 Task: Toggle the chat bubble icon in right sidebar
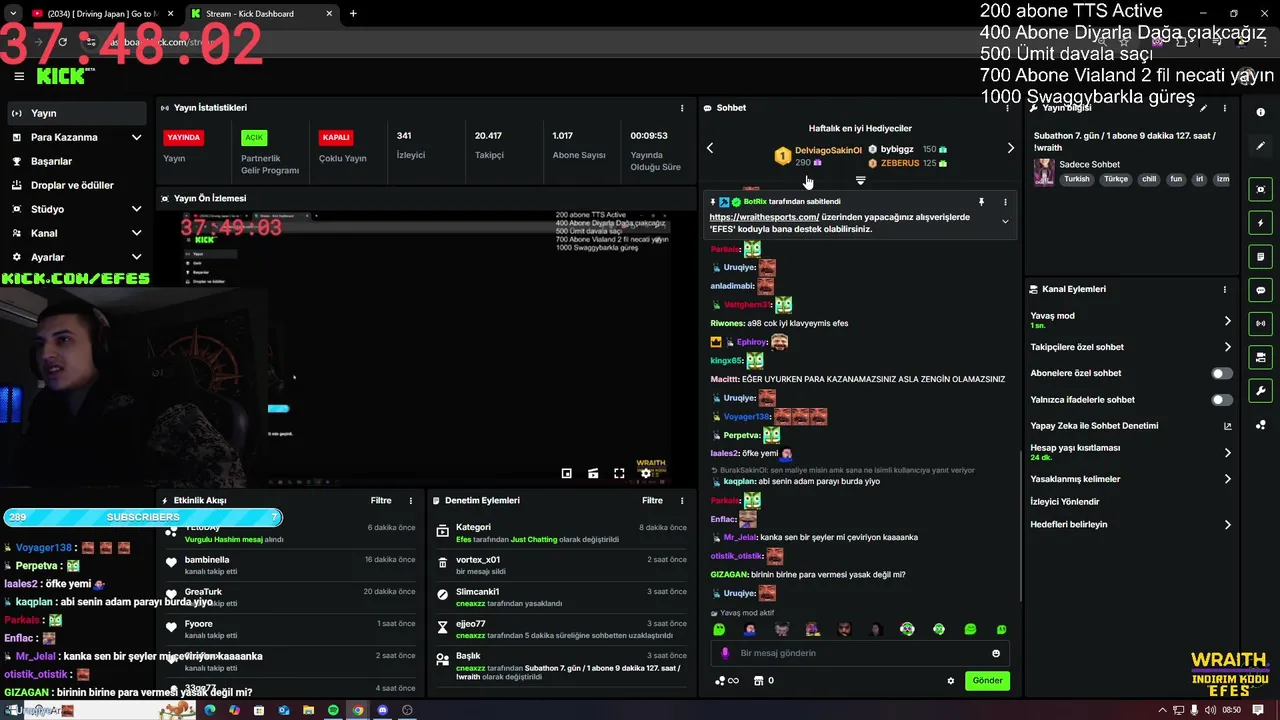1261,290
